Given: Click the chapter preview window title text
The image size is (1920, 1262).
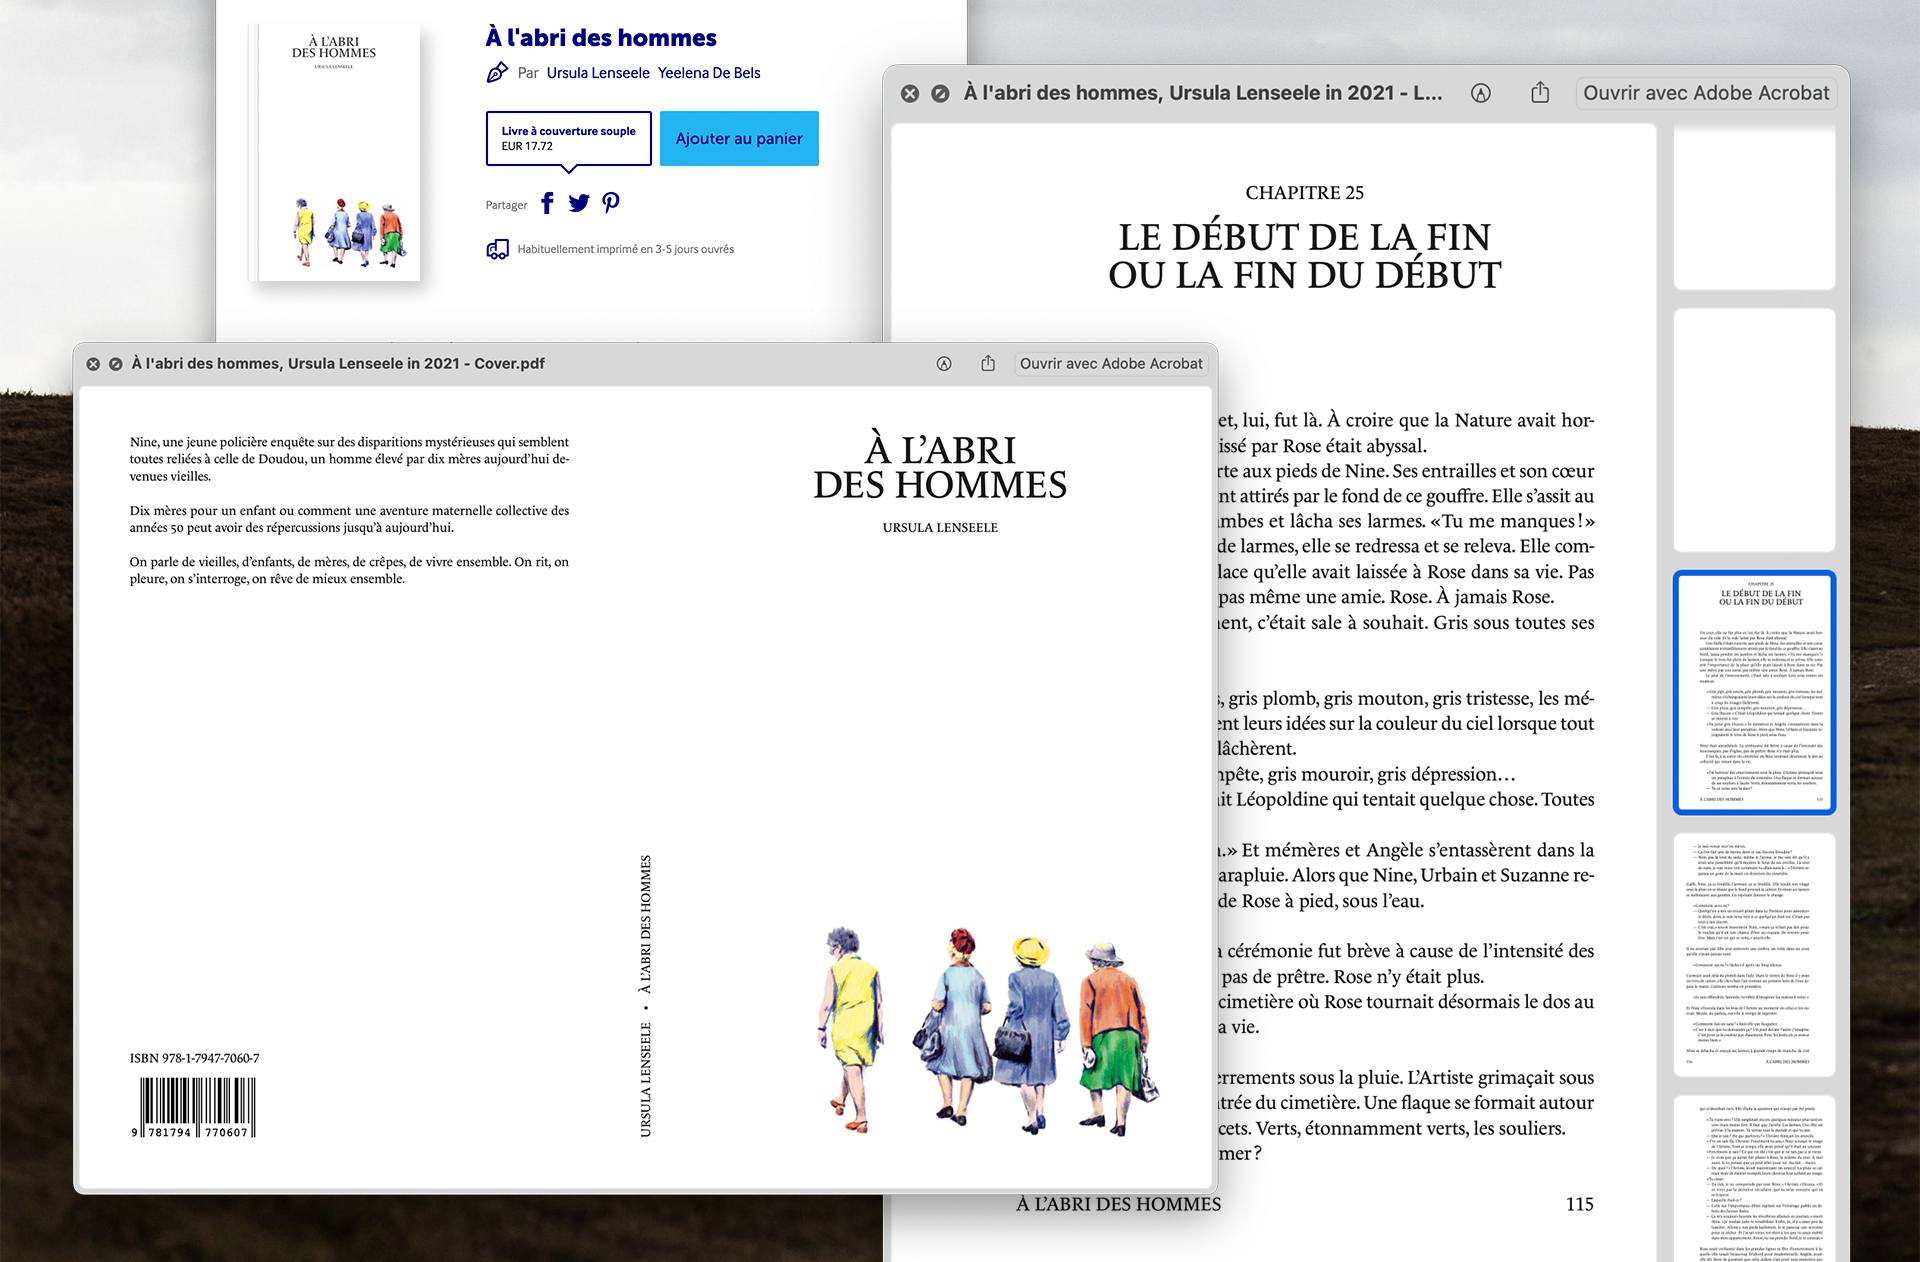Looking at the screenshot, I should click(1203, 93).
